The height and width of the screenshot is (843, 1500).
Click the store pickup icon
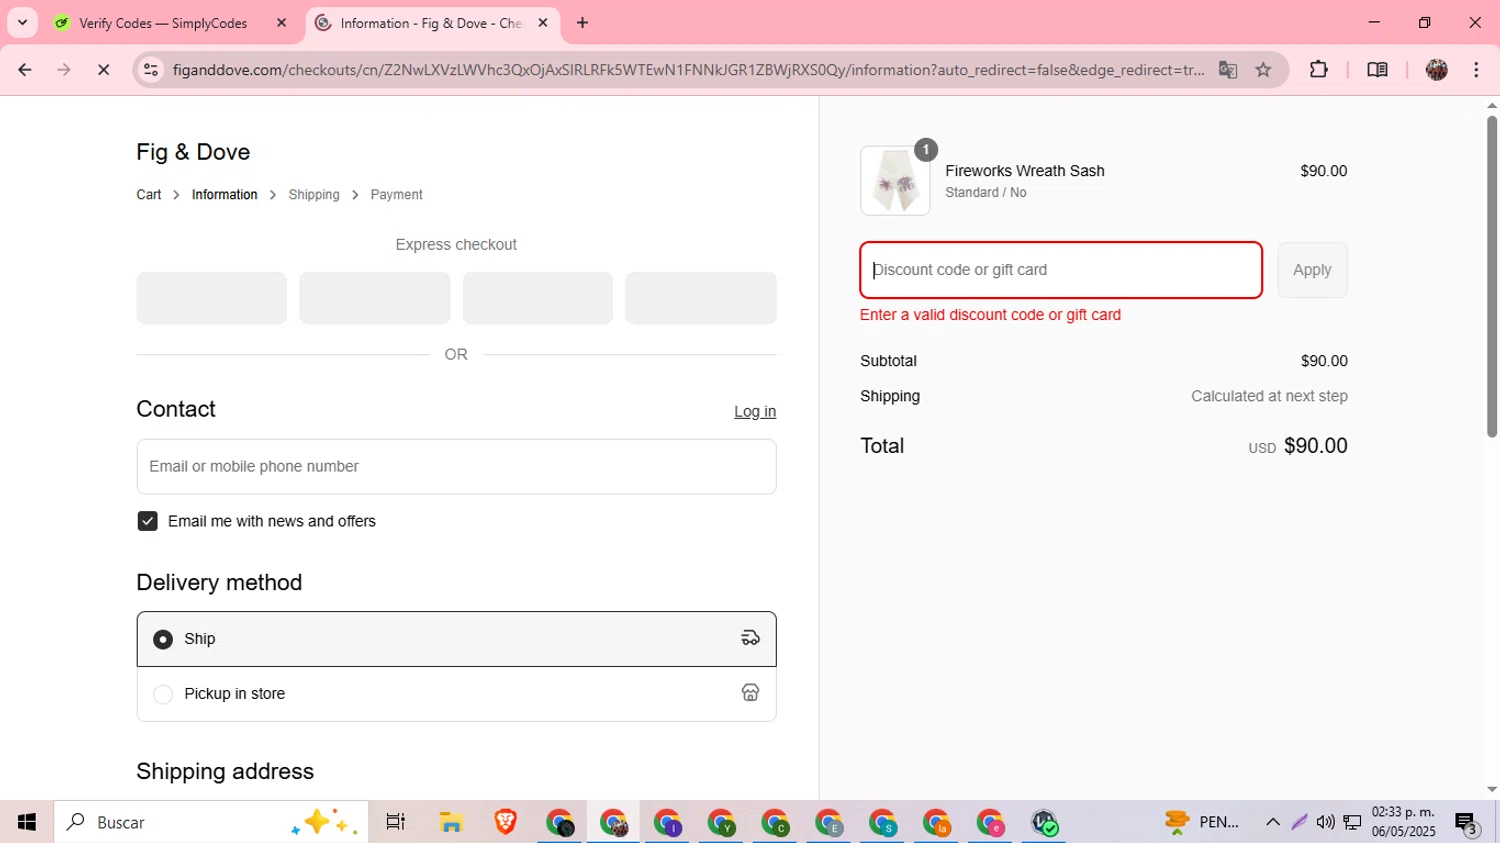coord(750,693)
